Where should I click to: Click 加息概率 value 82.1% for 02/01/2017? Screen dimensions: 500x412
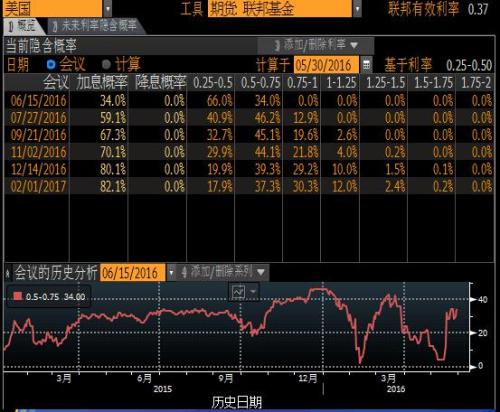point(113,186)
